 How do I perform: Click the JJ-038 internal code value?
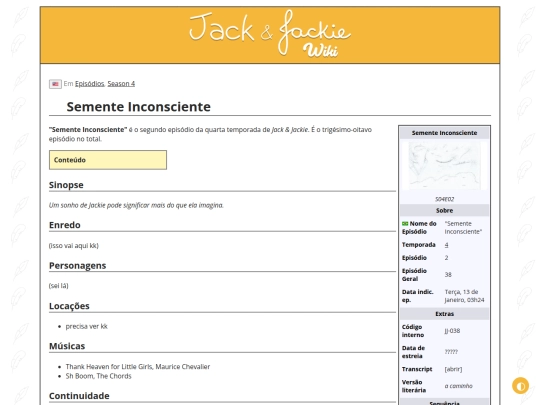(452, 331)
